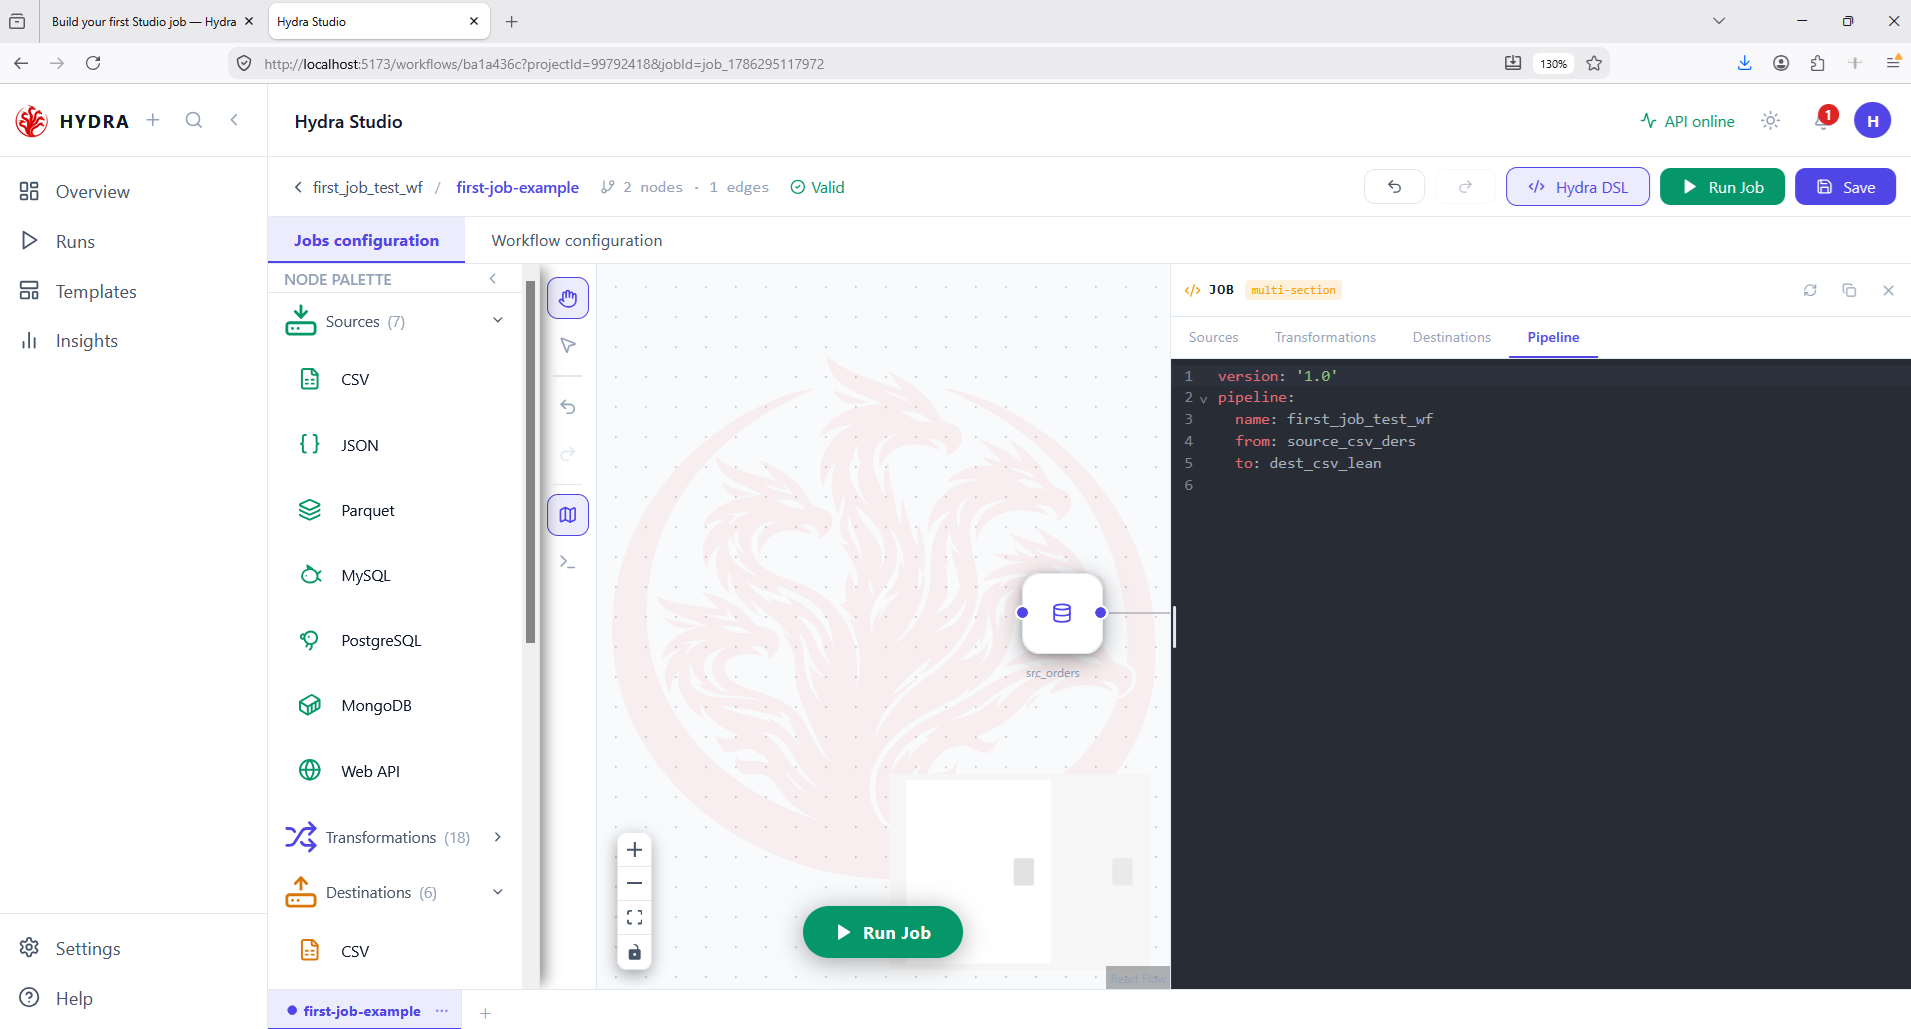Select the hand pan tool on canvas

pos(568,298)
